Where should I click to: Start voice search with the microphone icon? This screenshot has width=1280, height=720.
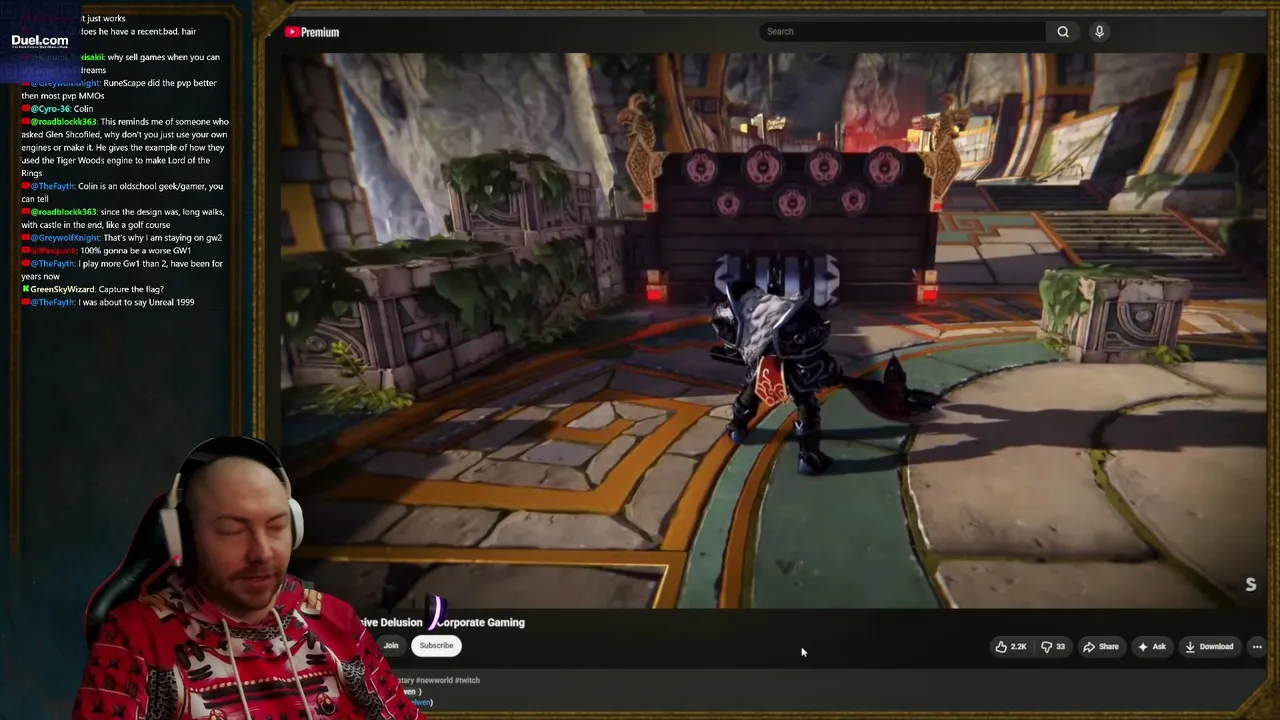1099,31
